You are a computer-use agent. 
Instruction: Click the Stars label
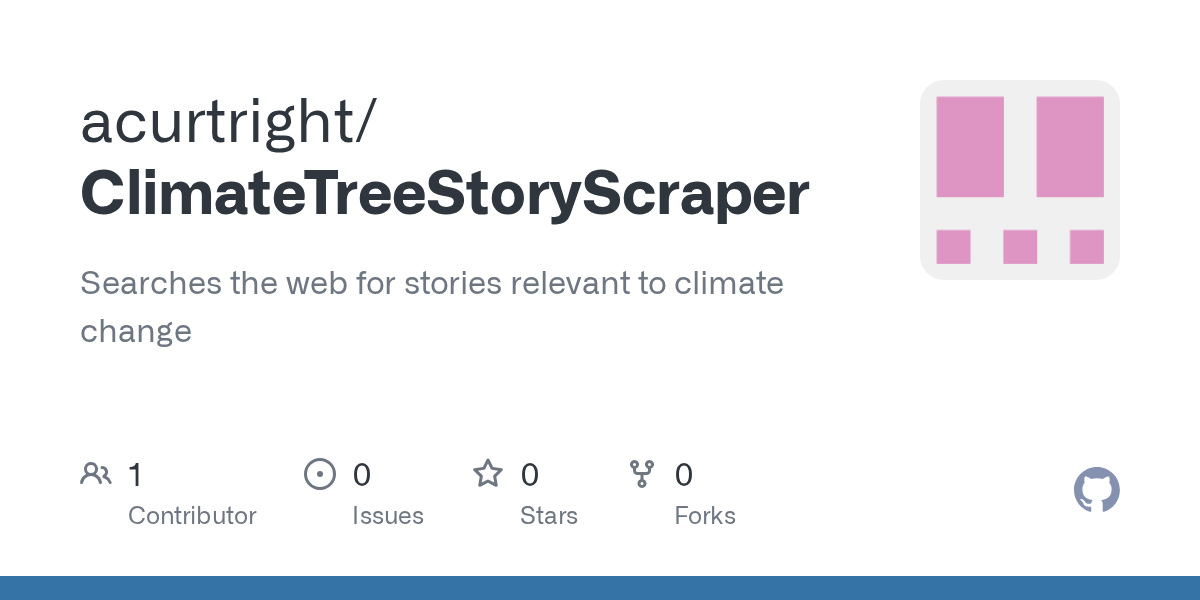[548, 516]
